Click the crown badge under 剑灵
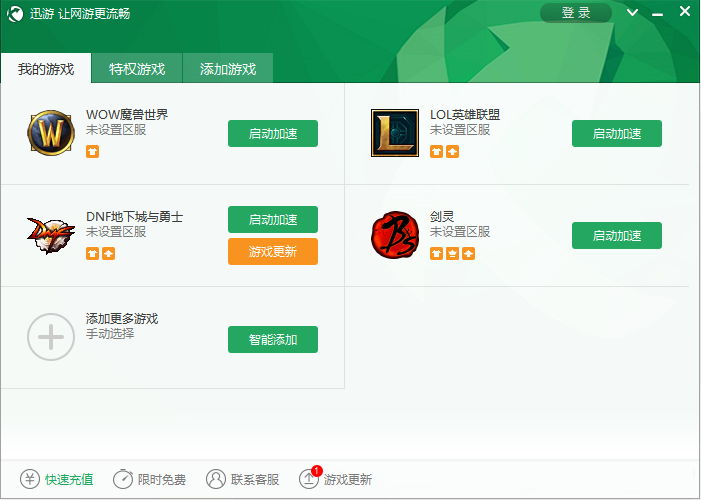Image resolution: width=701 pixels, height=500 pixels. pyautogui.click(x=452, y=254)
